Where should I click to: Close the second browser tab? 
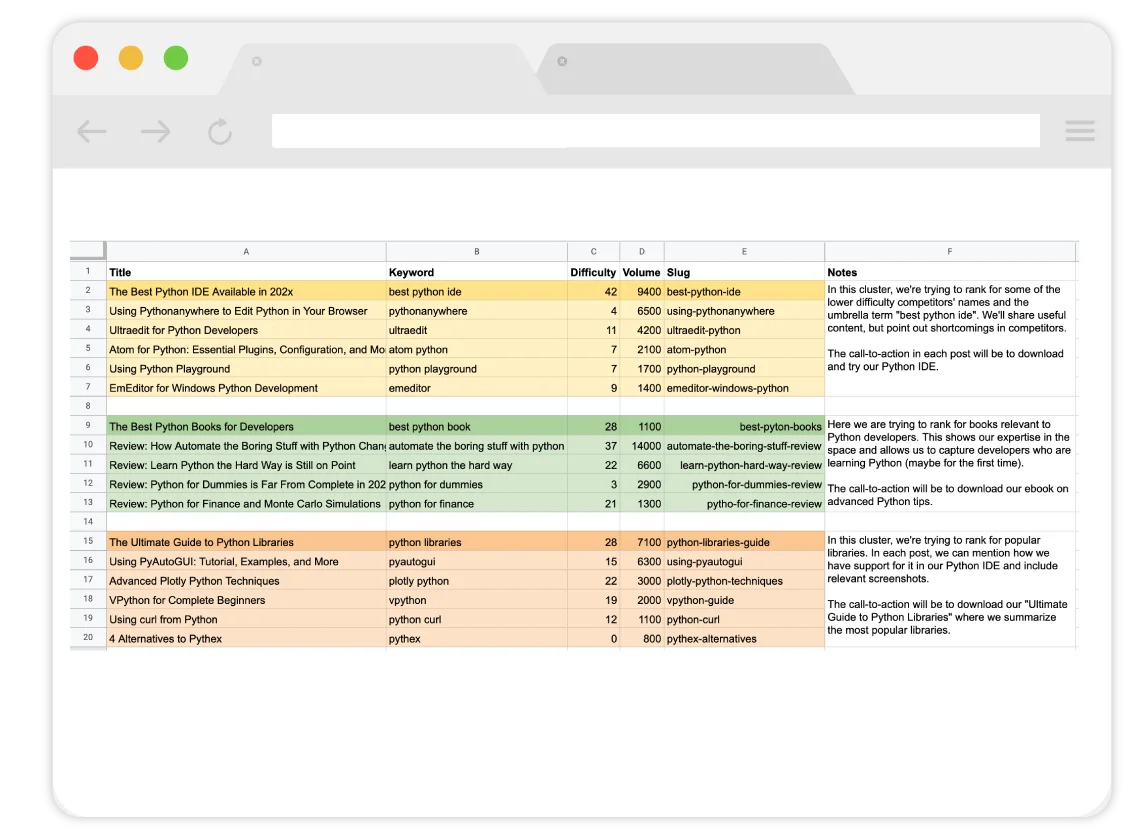point(562,61)
